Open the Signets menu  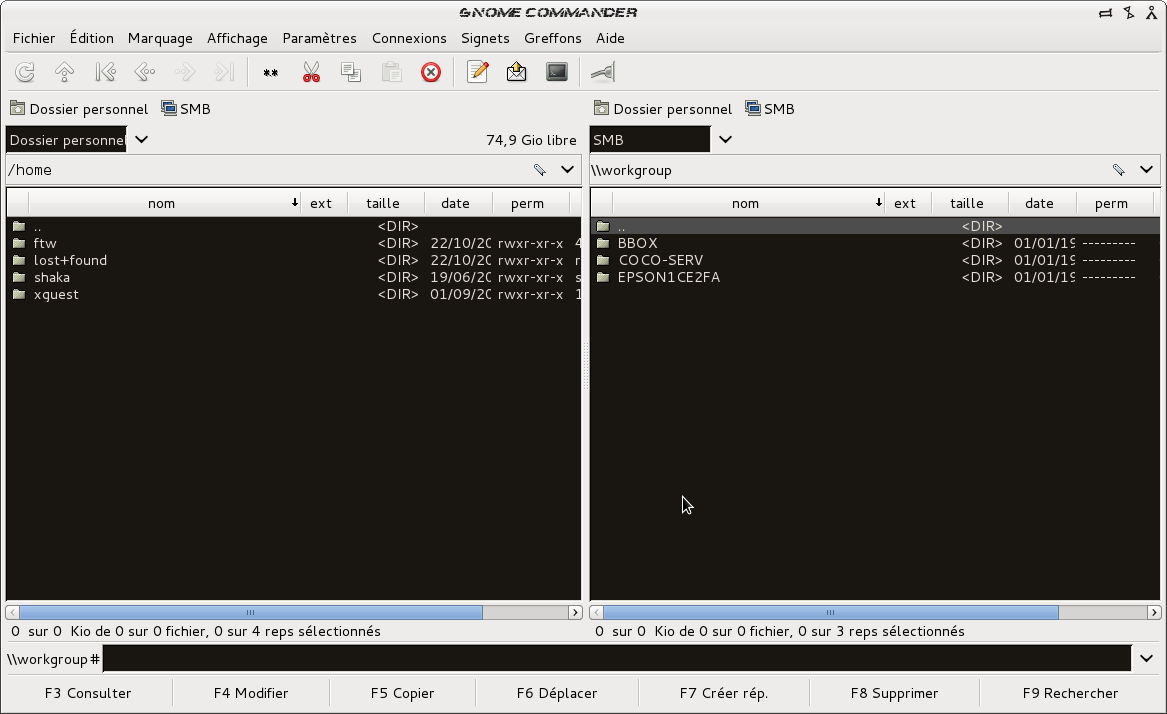tap(485, 38)
